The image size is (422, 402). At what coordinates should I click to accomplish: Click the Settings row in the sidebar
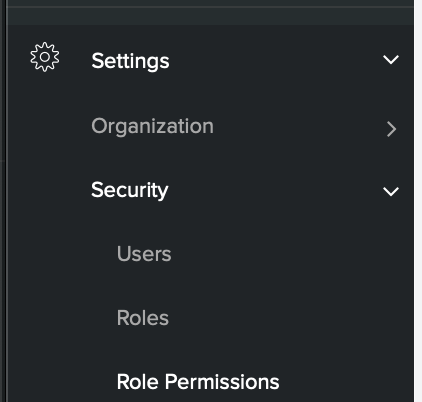pos(210,60)
